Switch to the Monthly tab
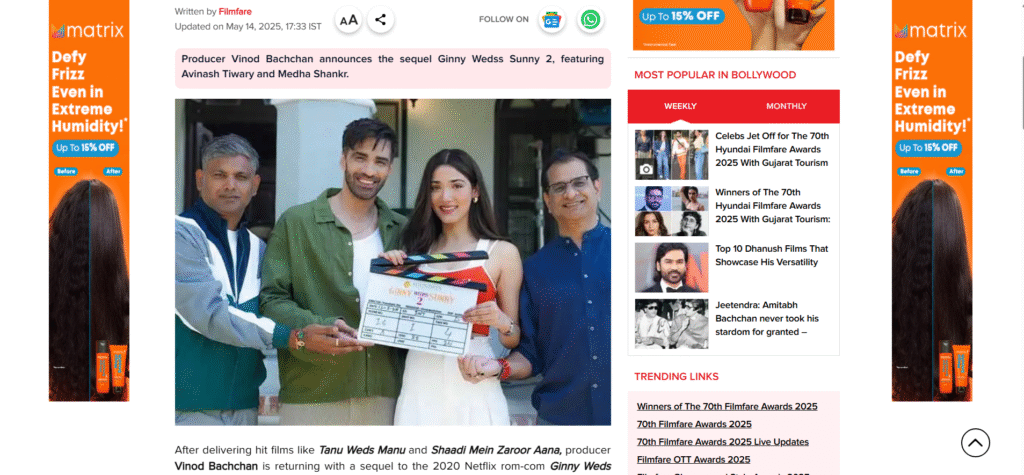 pyautogui.click(x=786, y=106)
